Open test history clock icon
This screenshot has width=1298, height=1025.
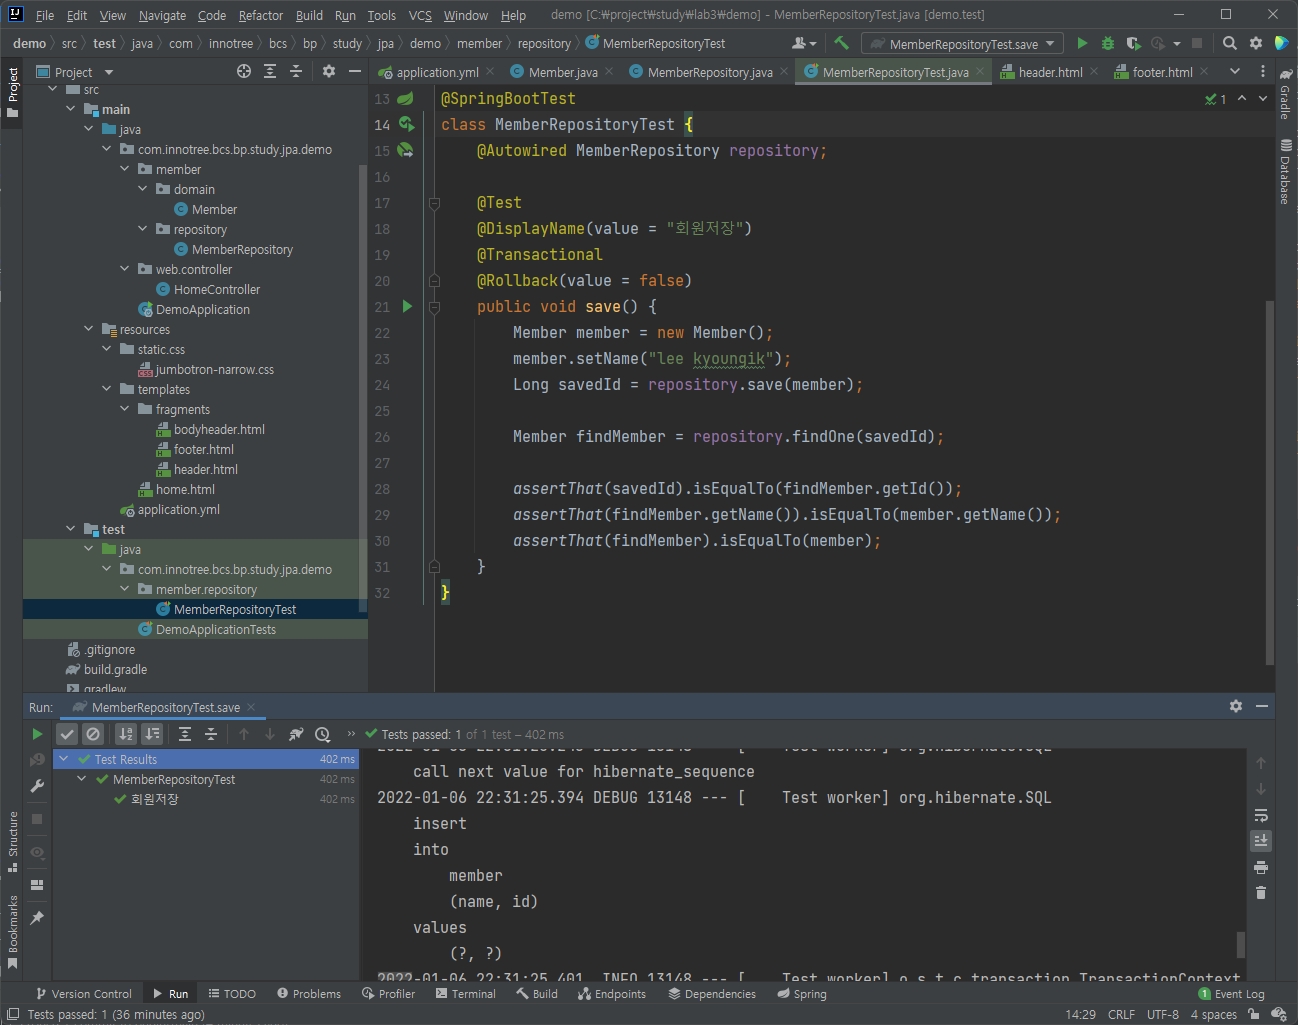point(322,734)
